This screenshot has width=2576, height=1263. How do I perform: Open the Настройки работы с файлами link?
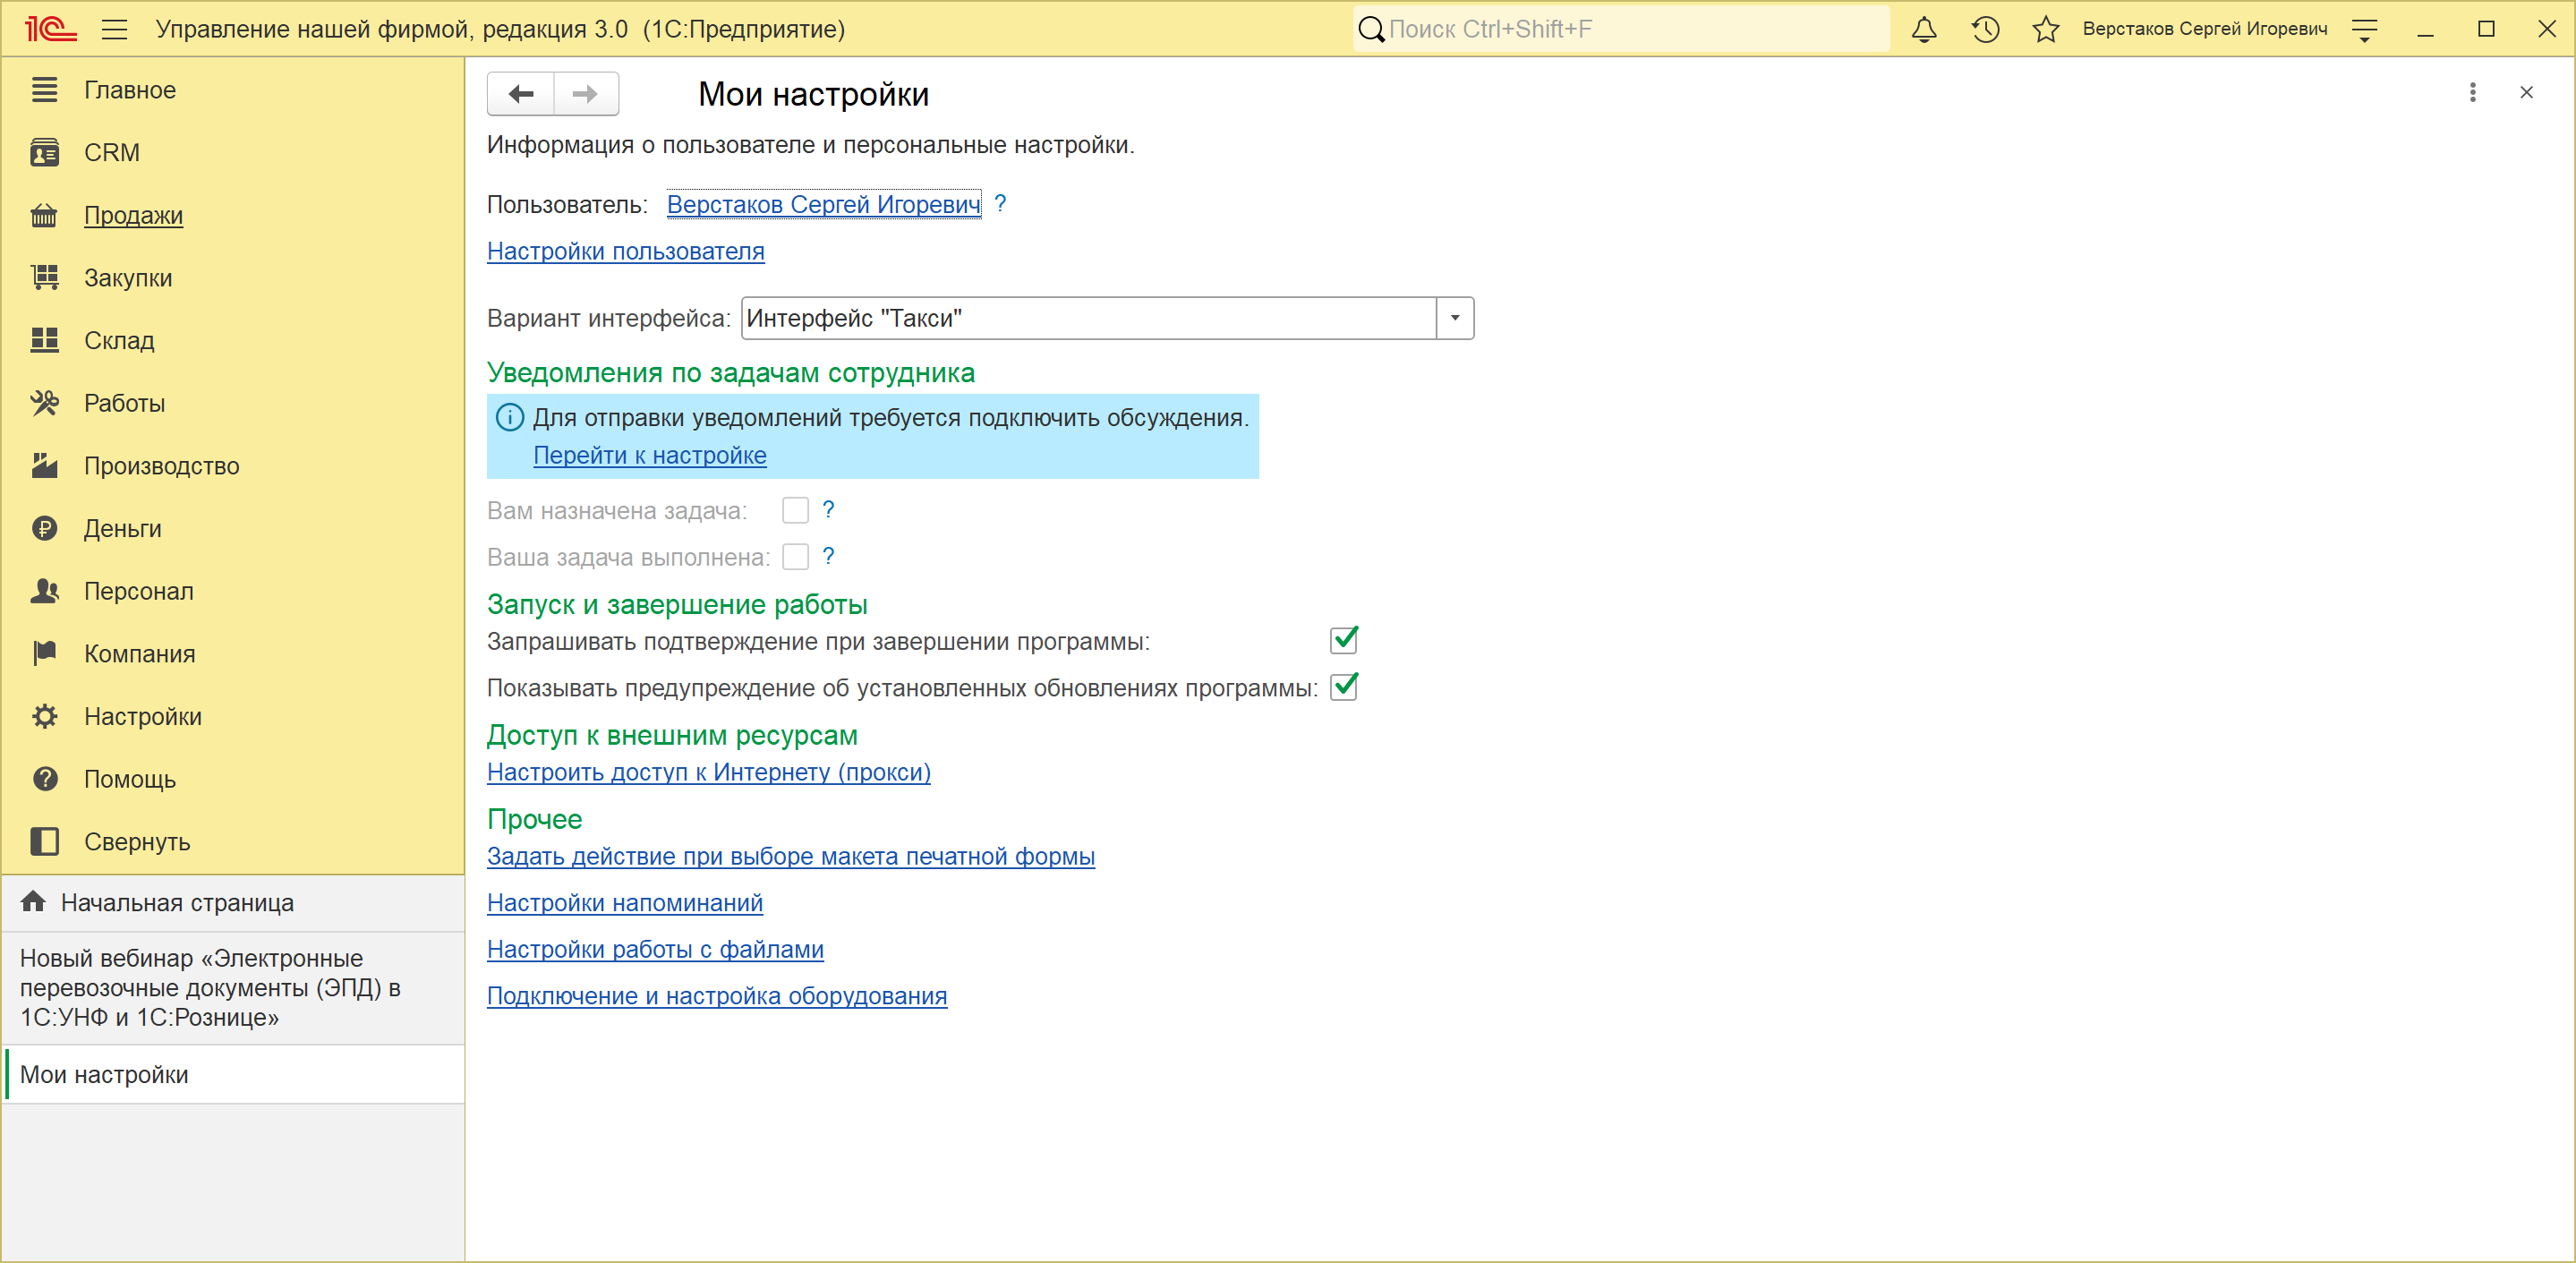pyautogui.click(x=656, y=949)
